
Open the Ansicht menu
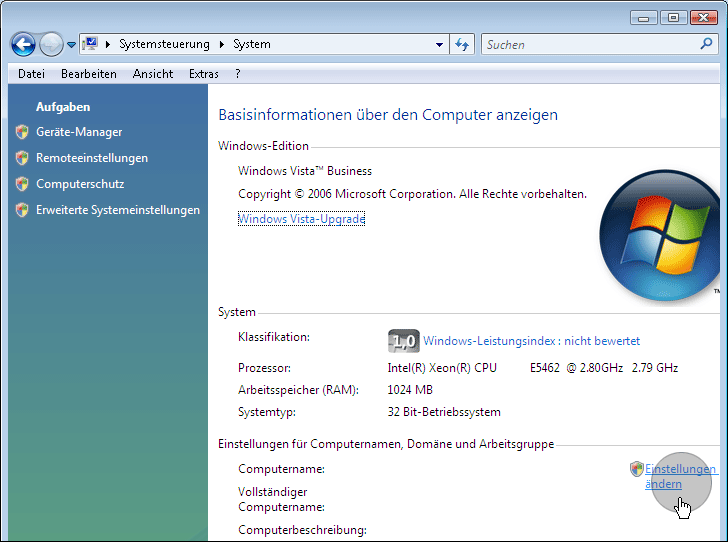[x=153, y=74]
